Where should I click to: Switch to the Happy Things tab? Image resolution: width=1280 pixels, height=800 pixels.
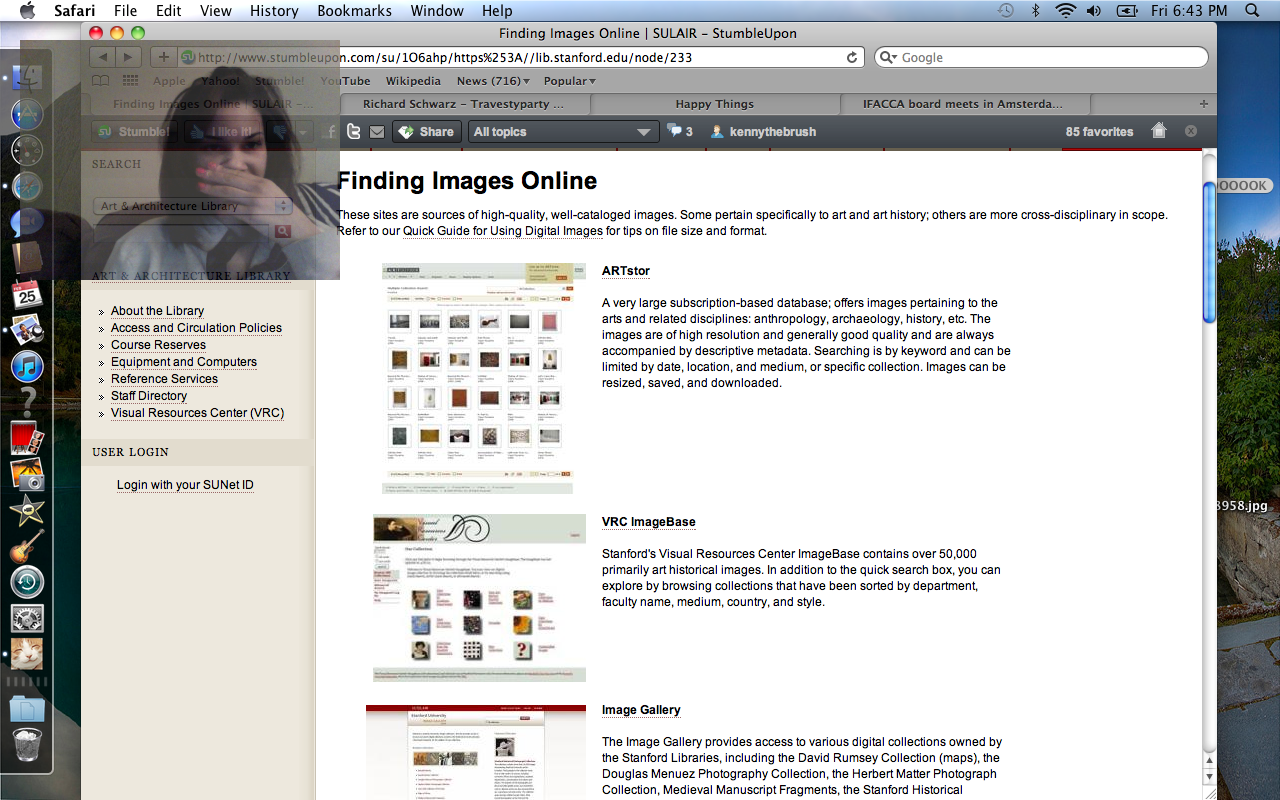[714, 104]
